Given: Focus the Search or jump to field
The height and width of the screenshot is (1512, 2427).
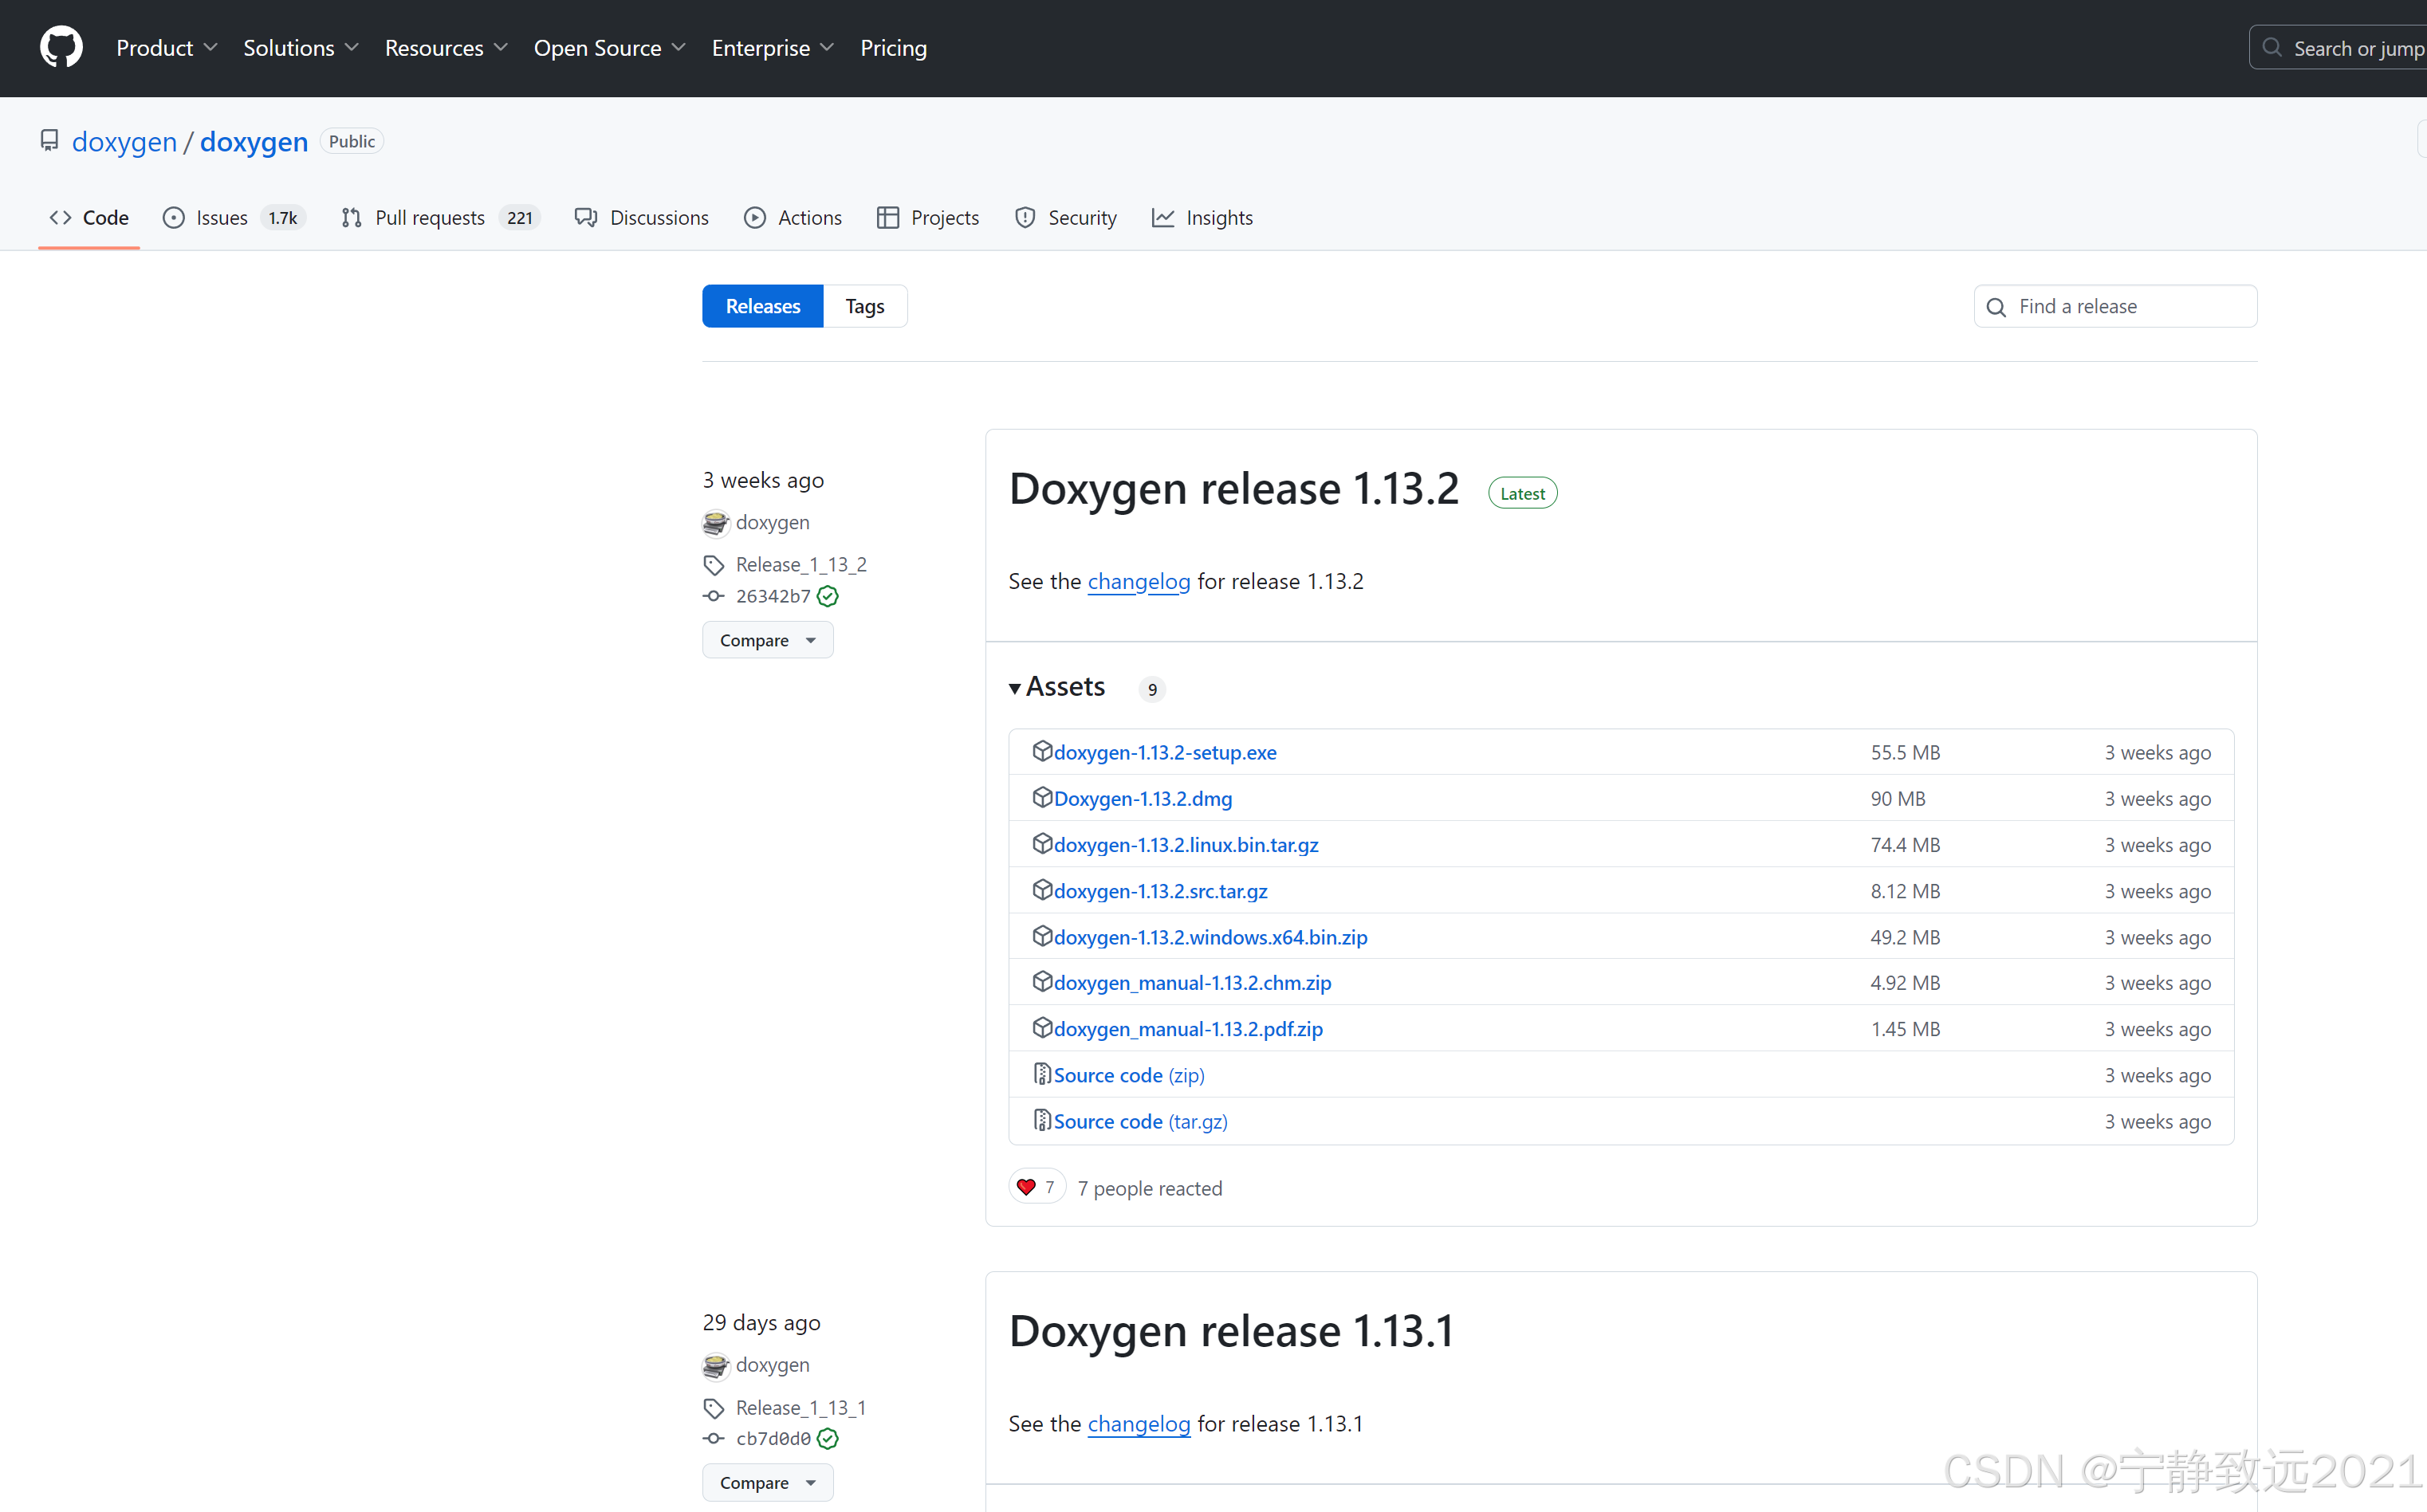Looking at the screenshot, I should (x=2338, y=47).
